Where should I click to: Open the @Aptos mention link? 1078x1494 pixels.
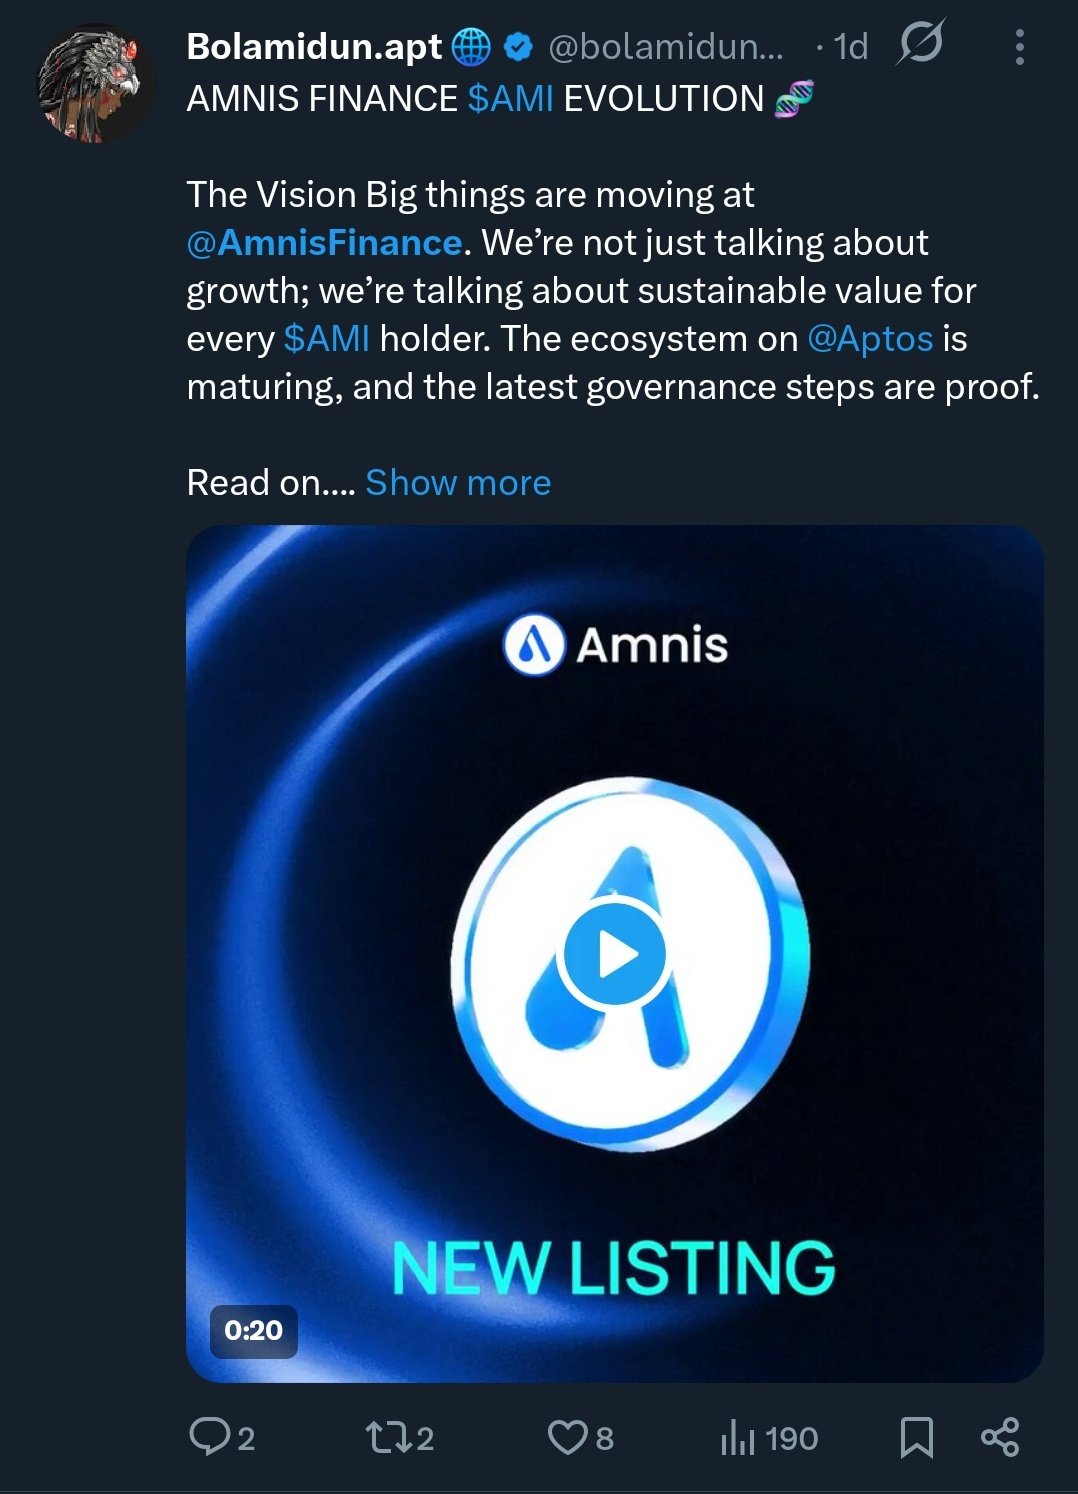tap(870, 339)
